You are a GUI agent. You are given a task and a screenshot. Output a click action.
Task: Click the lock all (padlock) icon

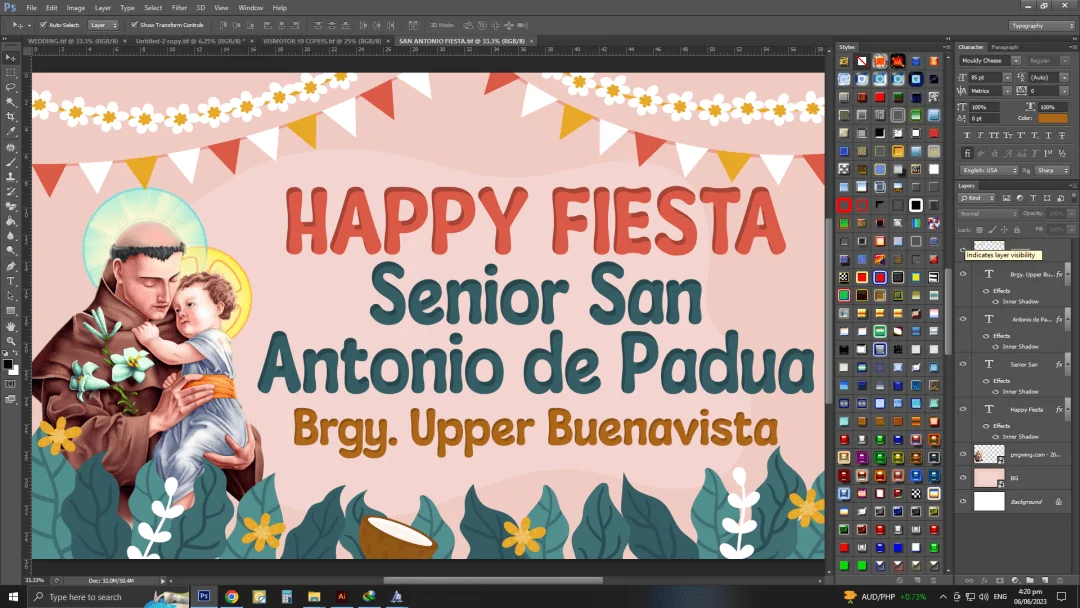[x=1017, y=229]
